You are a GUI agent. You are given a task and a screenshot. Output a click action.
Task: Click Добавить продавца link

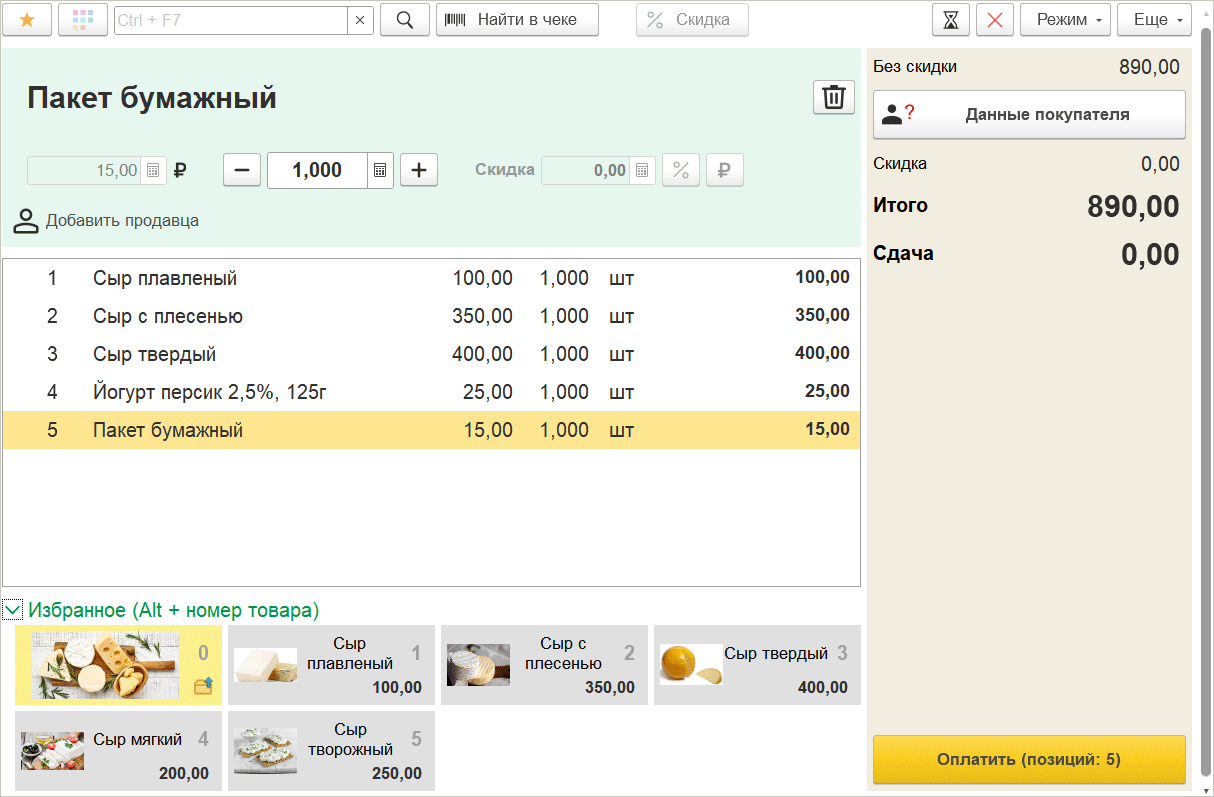coord(106,221)
